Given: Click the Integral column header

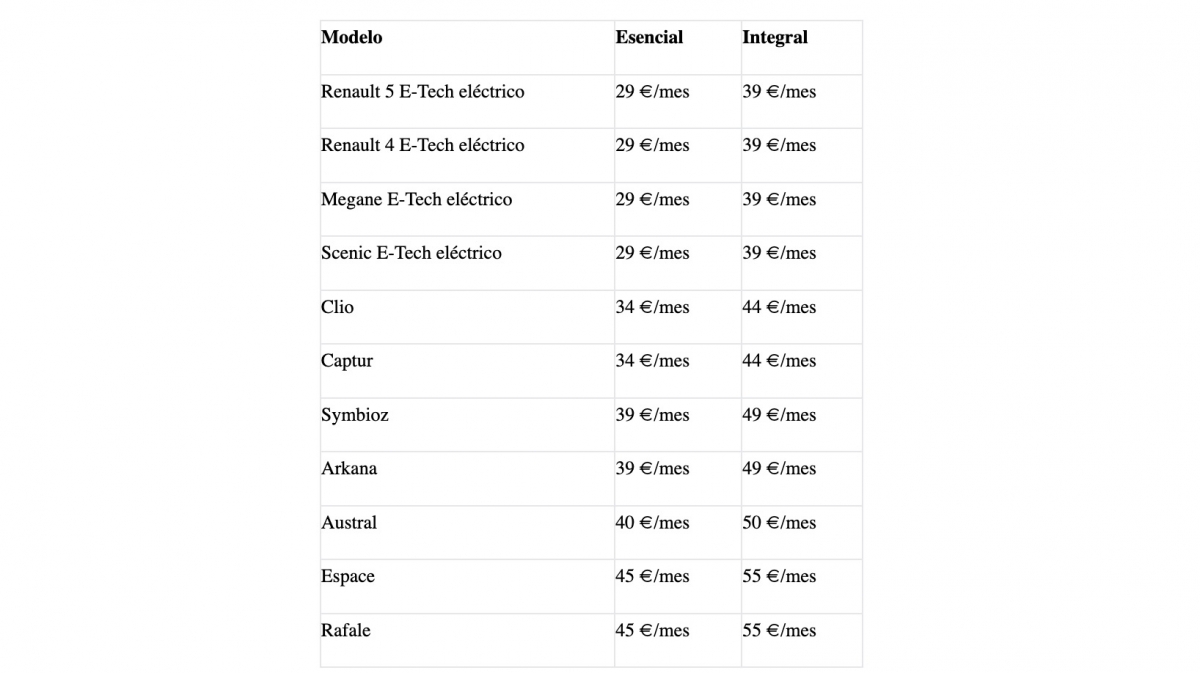Looking at the screenshot, I should pyautogui.click(x=774, y=38).
